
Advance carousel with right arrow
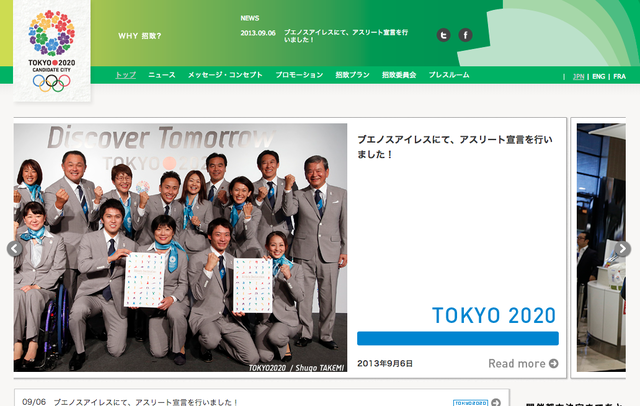point(622,248)
